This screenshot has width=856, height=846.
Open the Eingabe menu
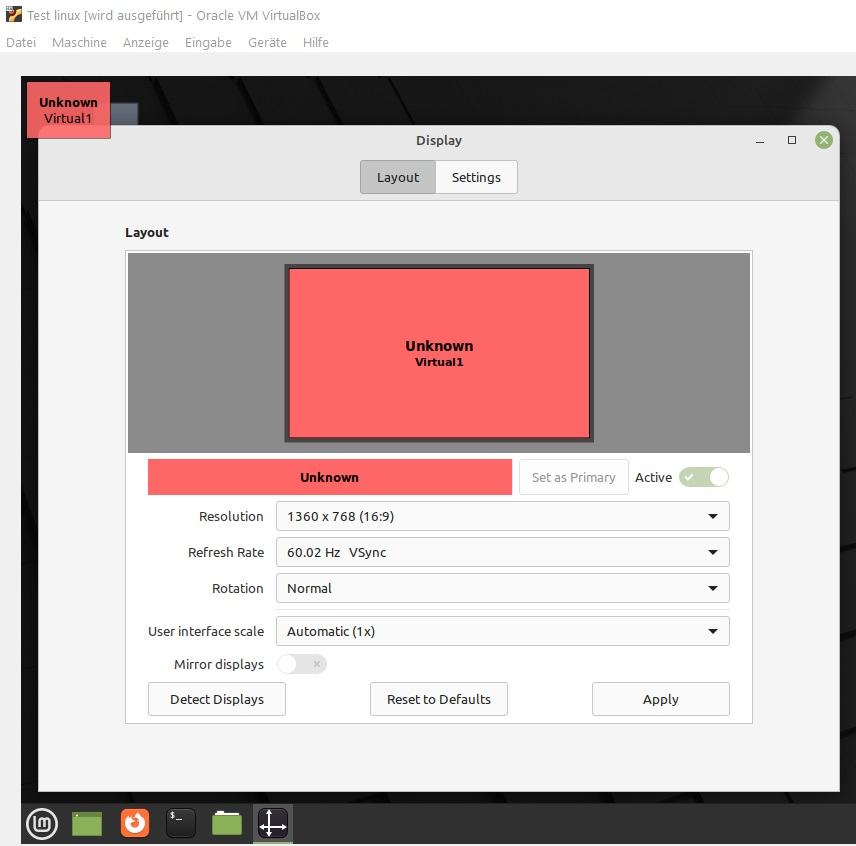(208, 43)
